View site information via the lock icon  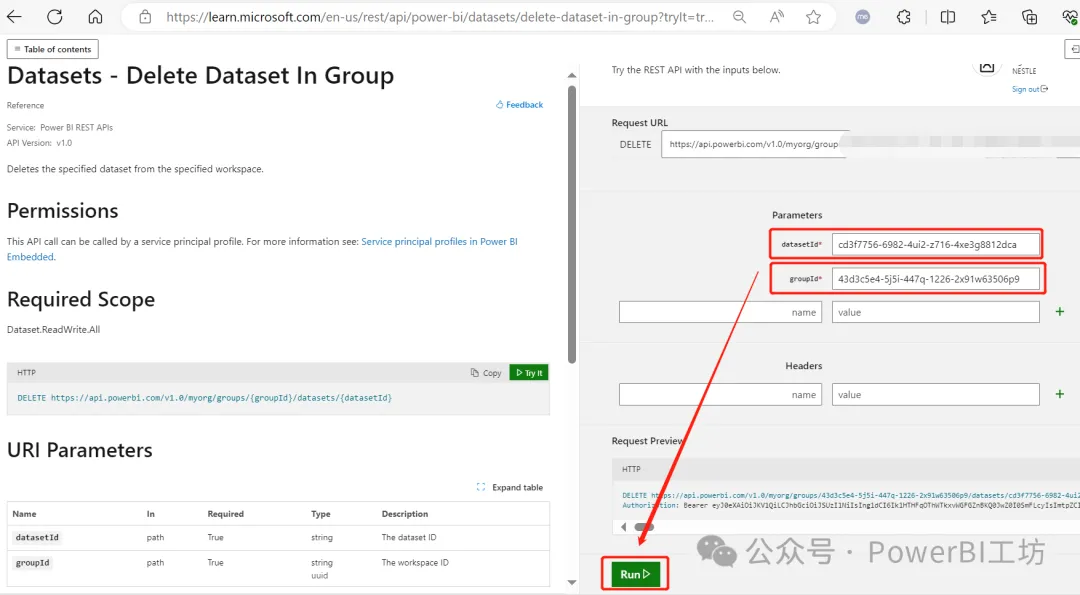pos(145,17)
